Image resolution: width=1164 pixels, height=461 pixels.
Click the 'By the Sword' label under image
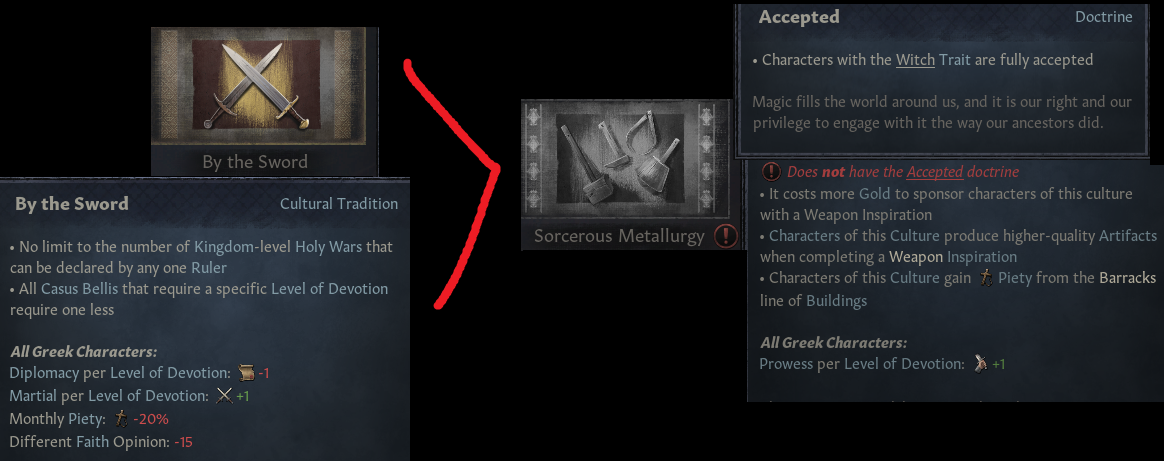pos(255,162)
